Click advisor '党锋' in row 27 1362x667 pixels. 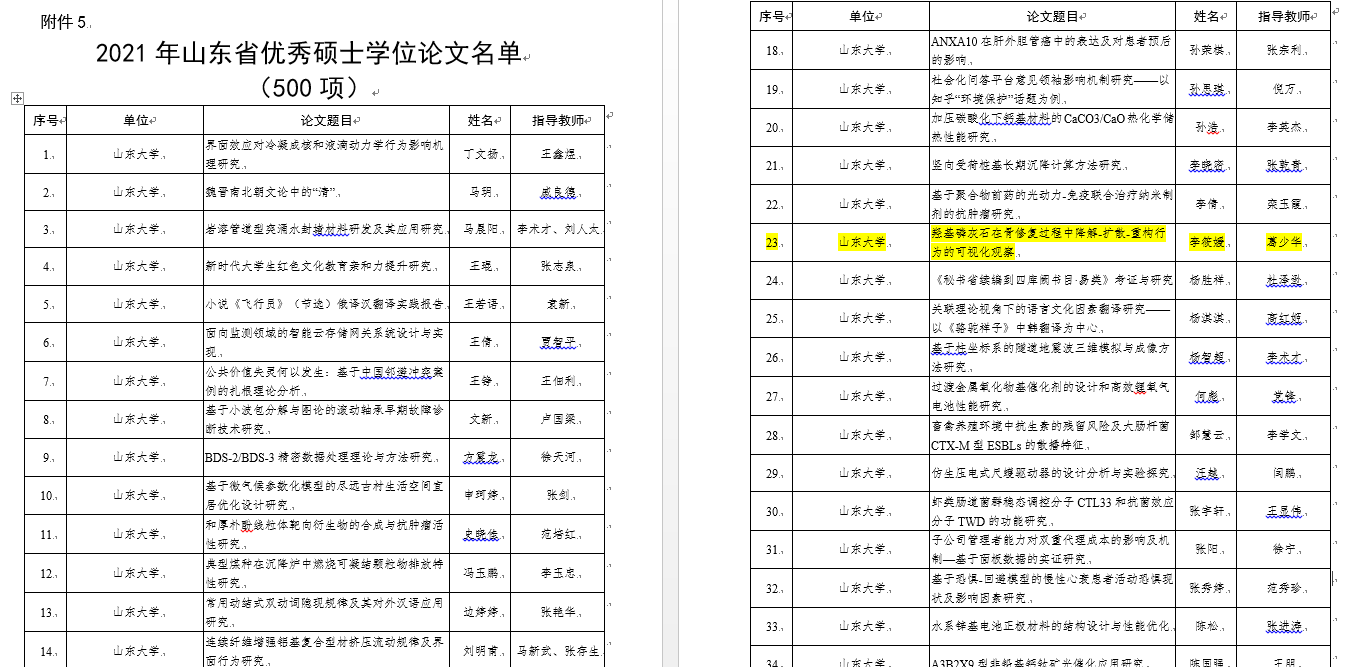click(1285, 396)
